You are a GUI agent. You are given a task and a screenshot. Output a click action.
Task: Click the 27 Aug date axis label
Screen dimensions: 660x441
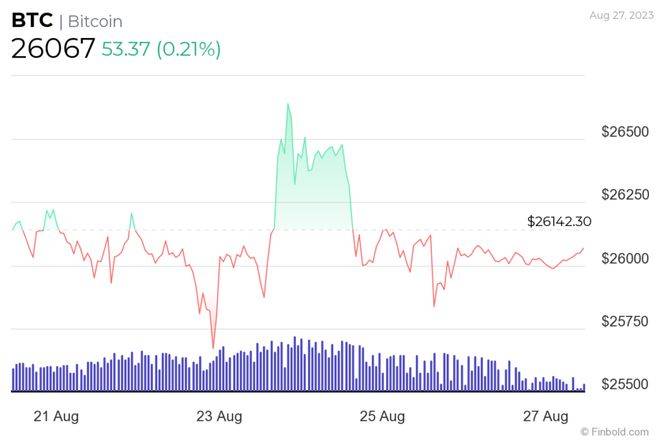pyautogui.click(x=545, y=414)
